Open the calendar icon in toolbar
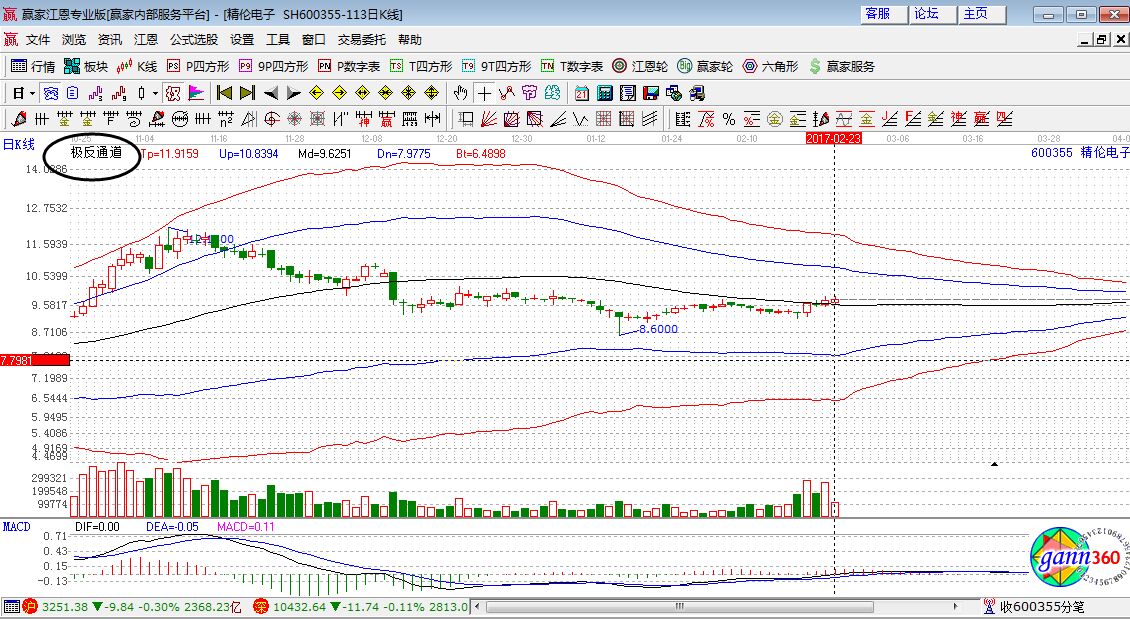 [x=581, y=93]
